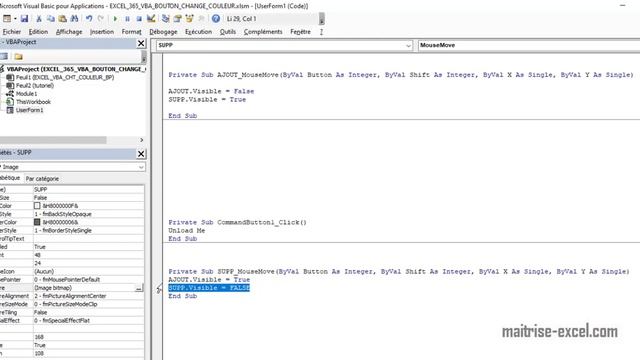This screenshot has width=640, height=360.
Task: Click the ellipsis button beside (Image bitmap)
Action: pyautogui.click(x=139, y=288)
